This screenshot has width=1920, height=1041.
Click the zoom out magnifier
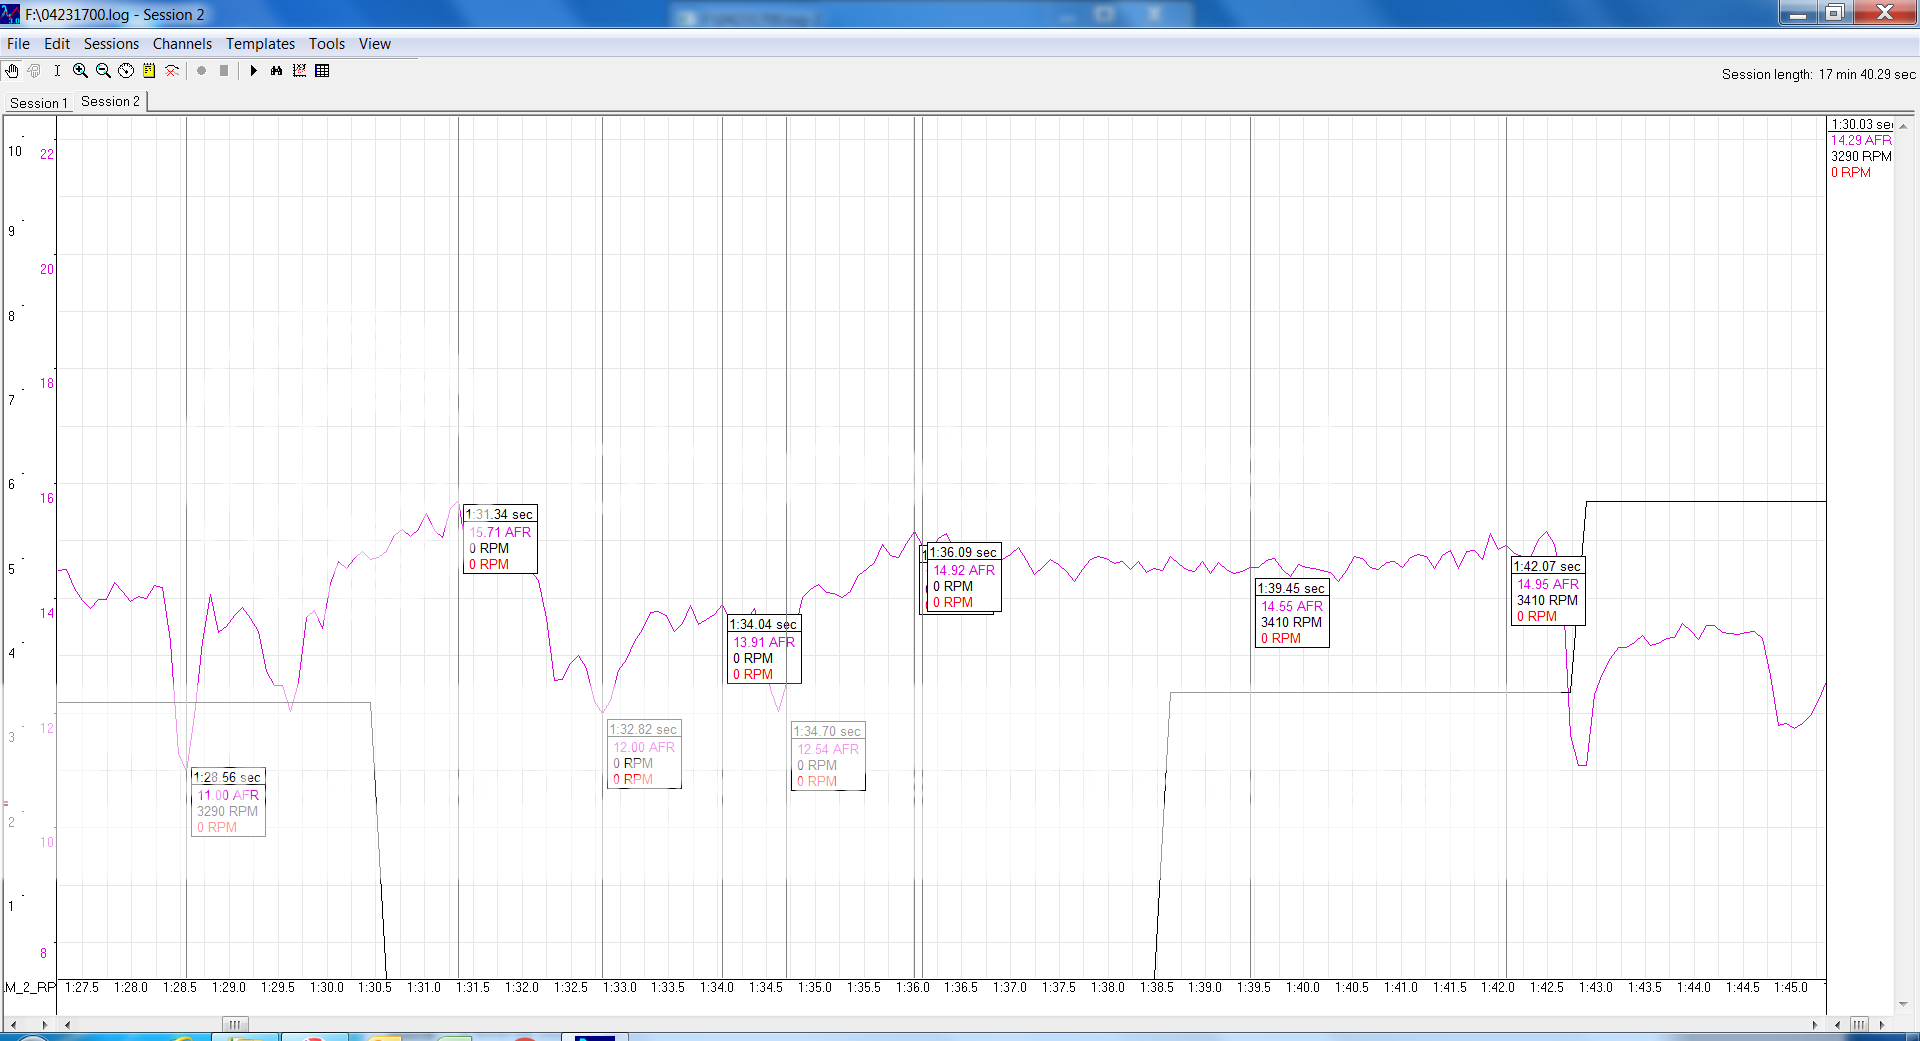click(x=103, y=71)
